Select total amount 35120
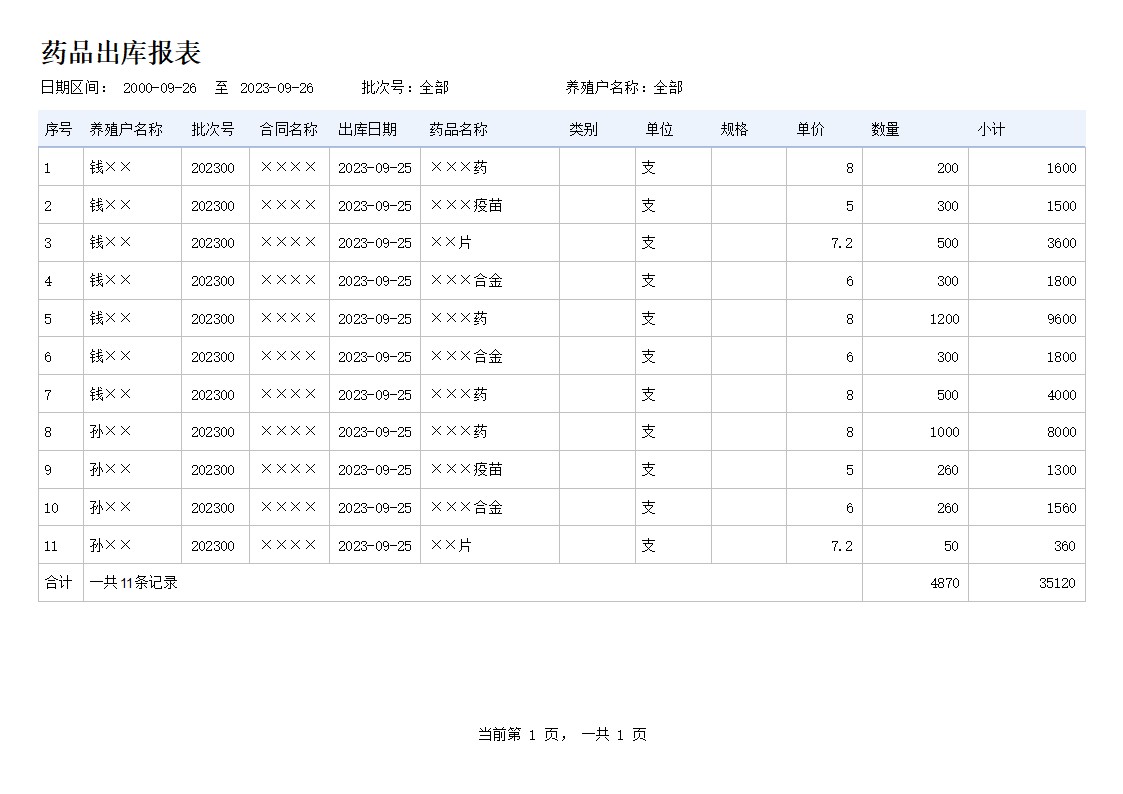This screenshot has width=1123, height=794. click(1057, 584)
